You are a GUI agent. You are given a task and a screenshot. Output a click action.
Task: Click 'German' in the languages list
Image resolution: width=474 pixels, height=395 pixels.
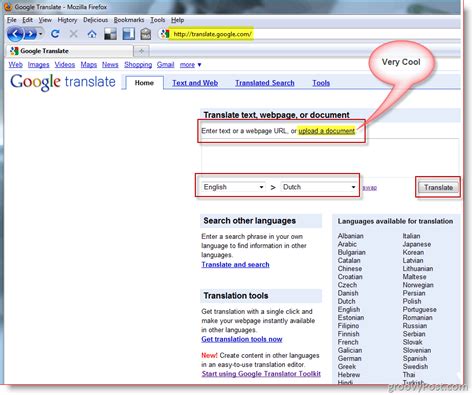tap(349, 358)
